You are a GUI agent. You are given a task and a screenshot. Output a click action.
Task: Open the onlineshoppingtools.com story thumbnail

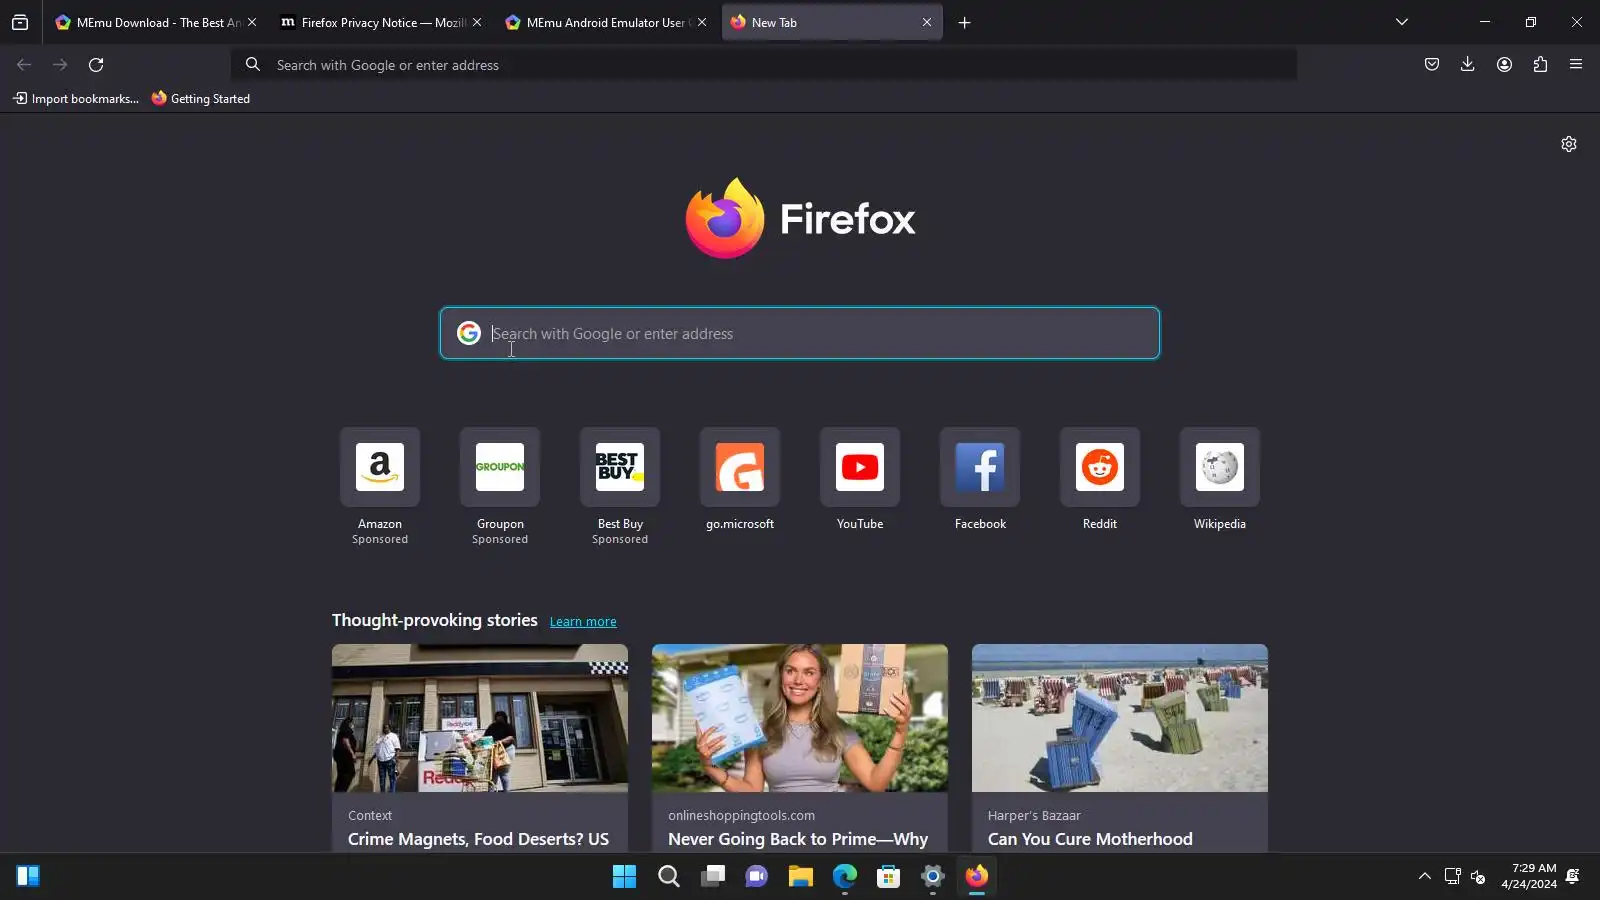(x=800, y=718)
